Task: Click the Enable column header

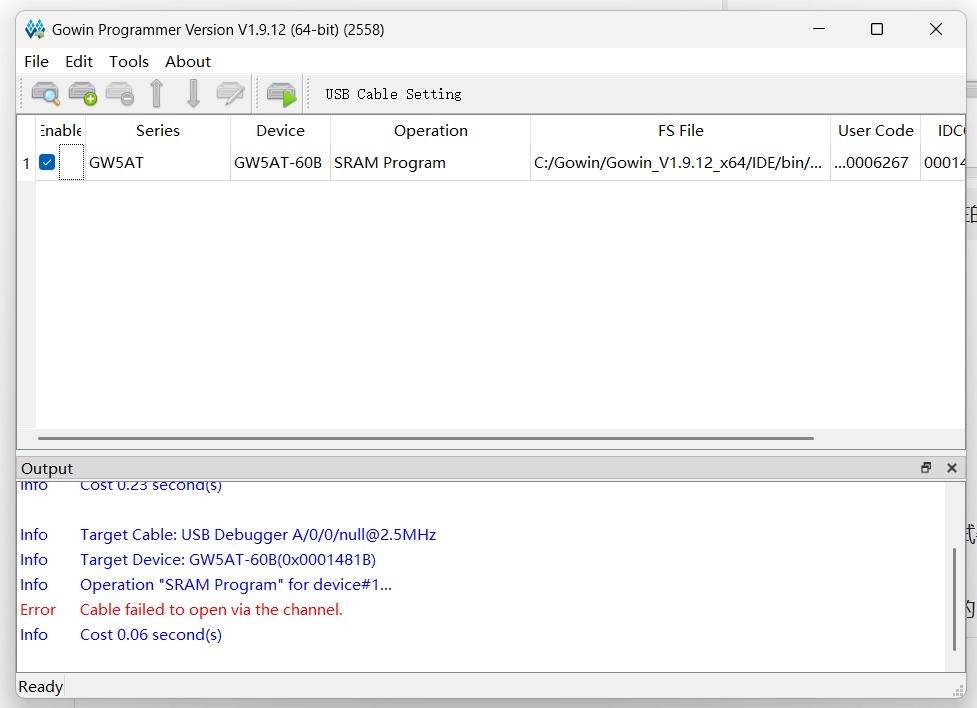Action: coord(60,130)
